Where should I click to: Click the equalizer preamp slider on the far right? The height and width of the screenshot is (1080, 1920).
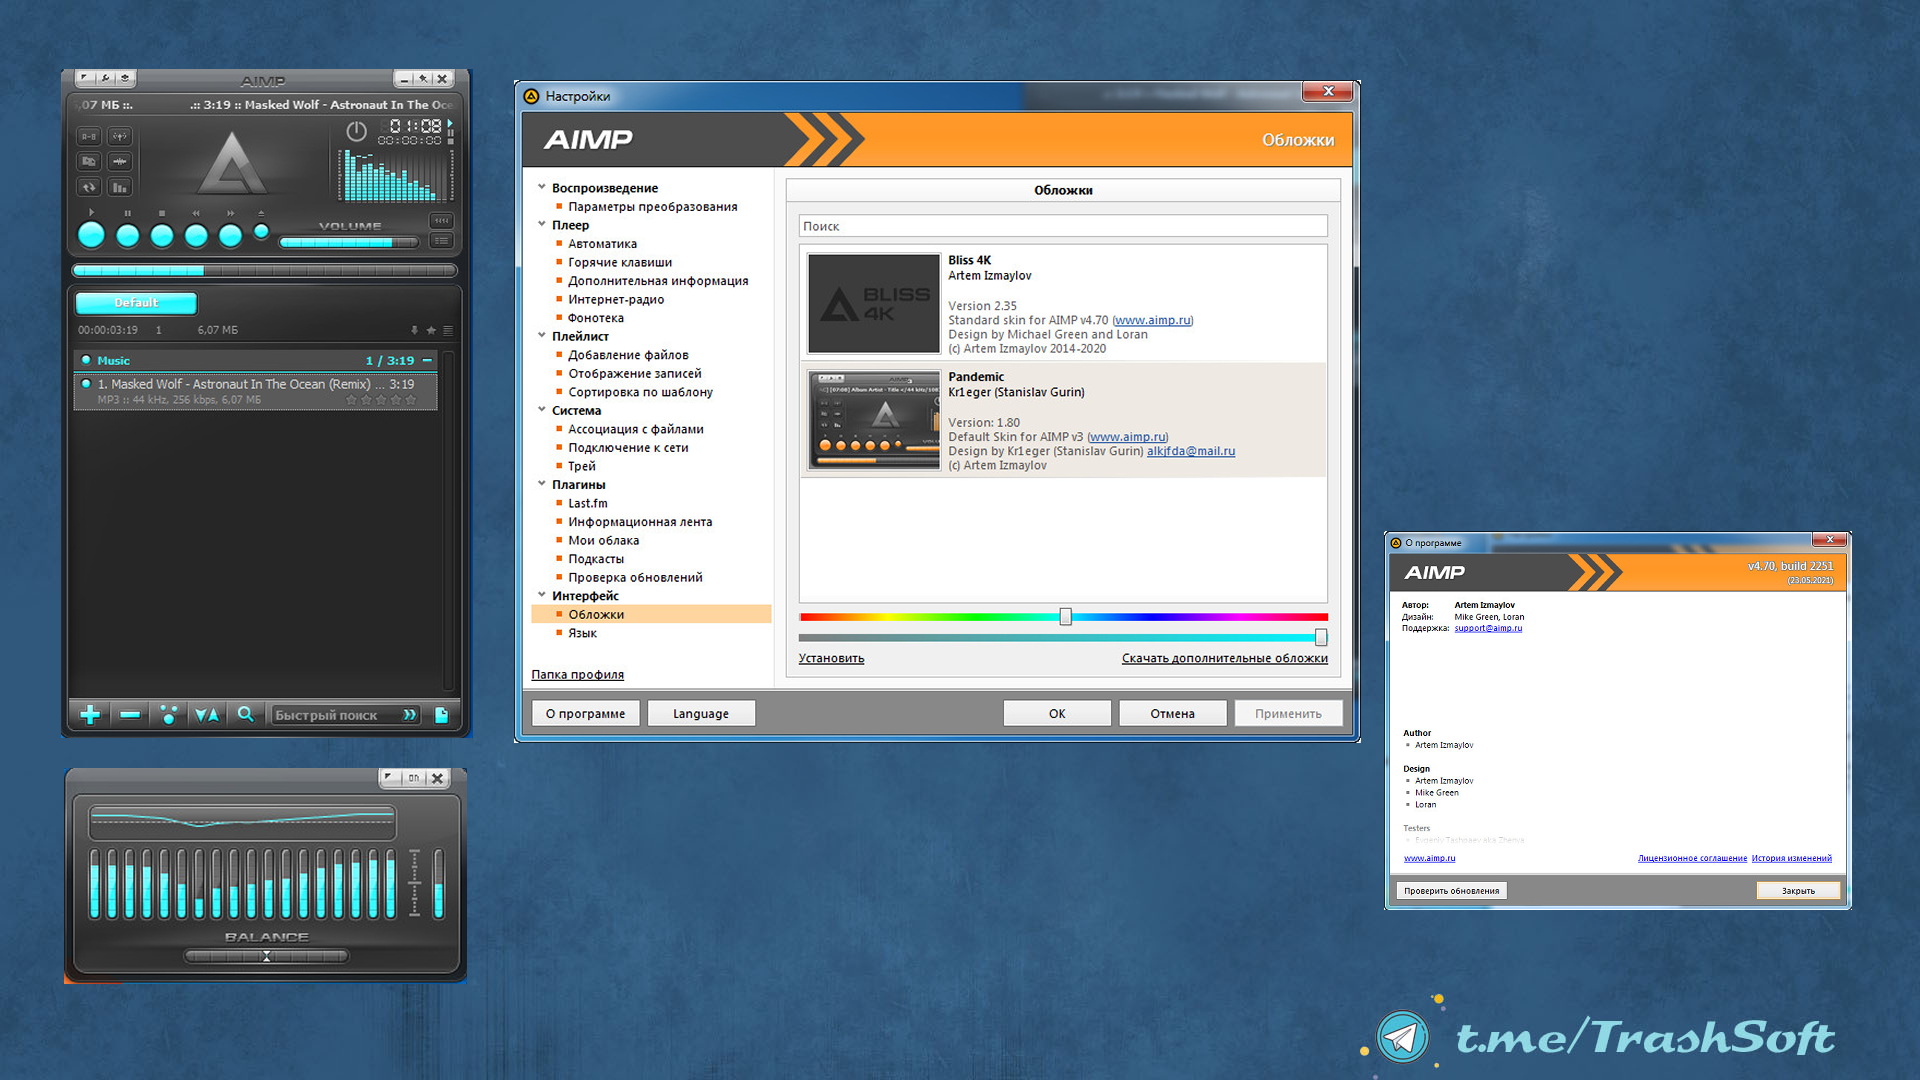coord(438,883)
